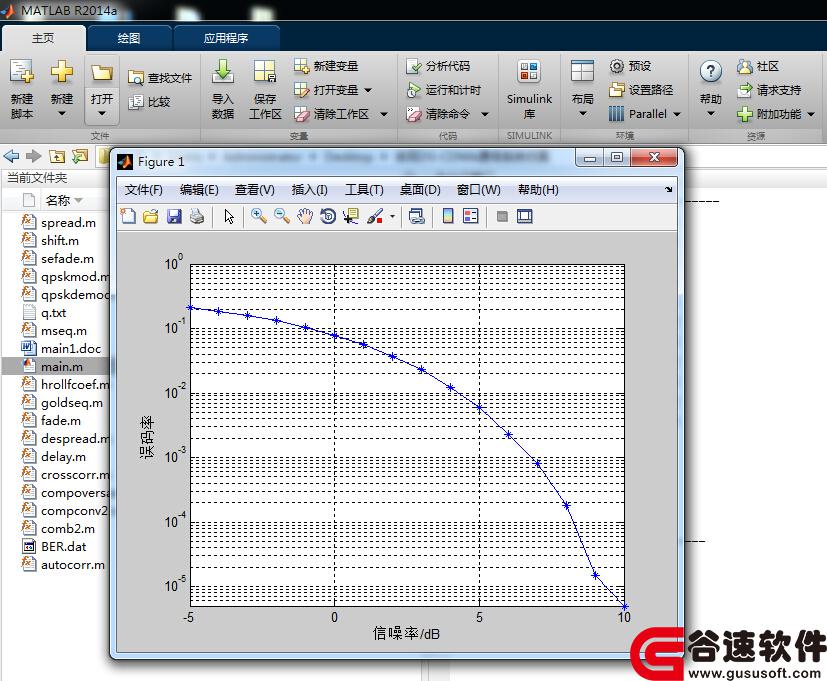The width and height of the screenshot is (827, 681).
Task: Click the Help question mark icon
Action: pos(710,71)
